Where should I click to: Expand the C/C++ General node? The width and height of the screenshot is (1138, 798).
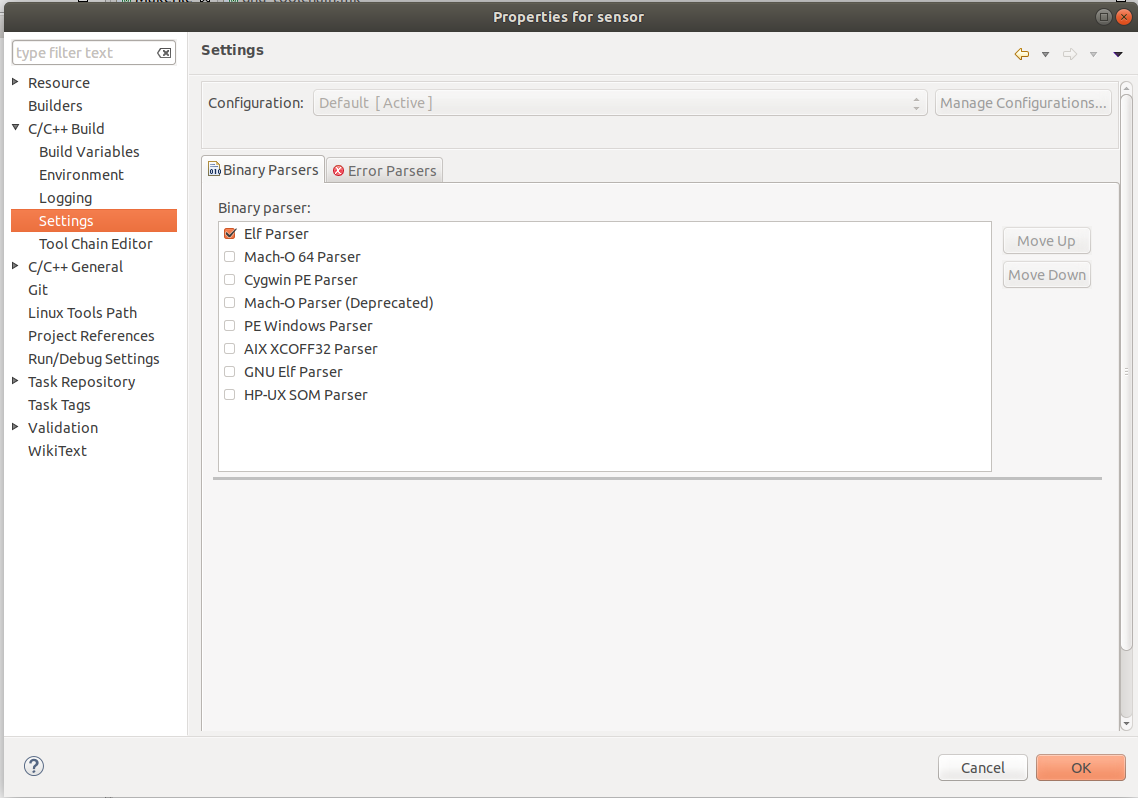pyautogui.click(x=15, y=266)
